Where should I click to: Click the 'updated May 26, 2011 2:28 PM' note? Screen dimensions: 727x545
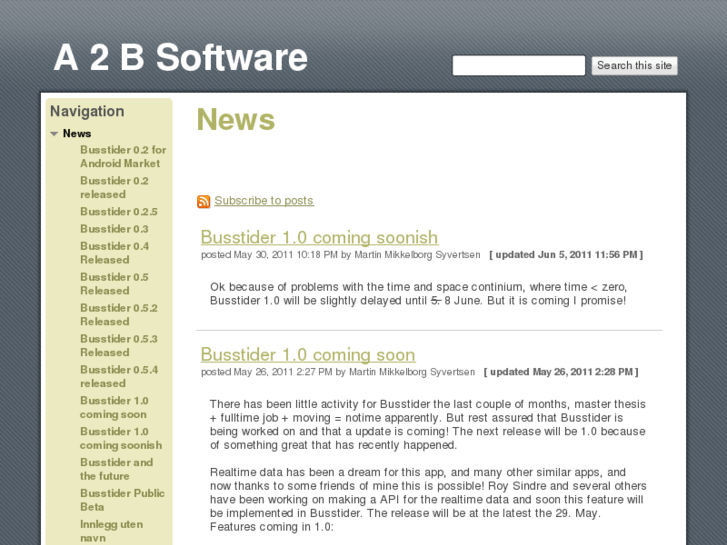coord(561,372)
